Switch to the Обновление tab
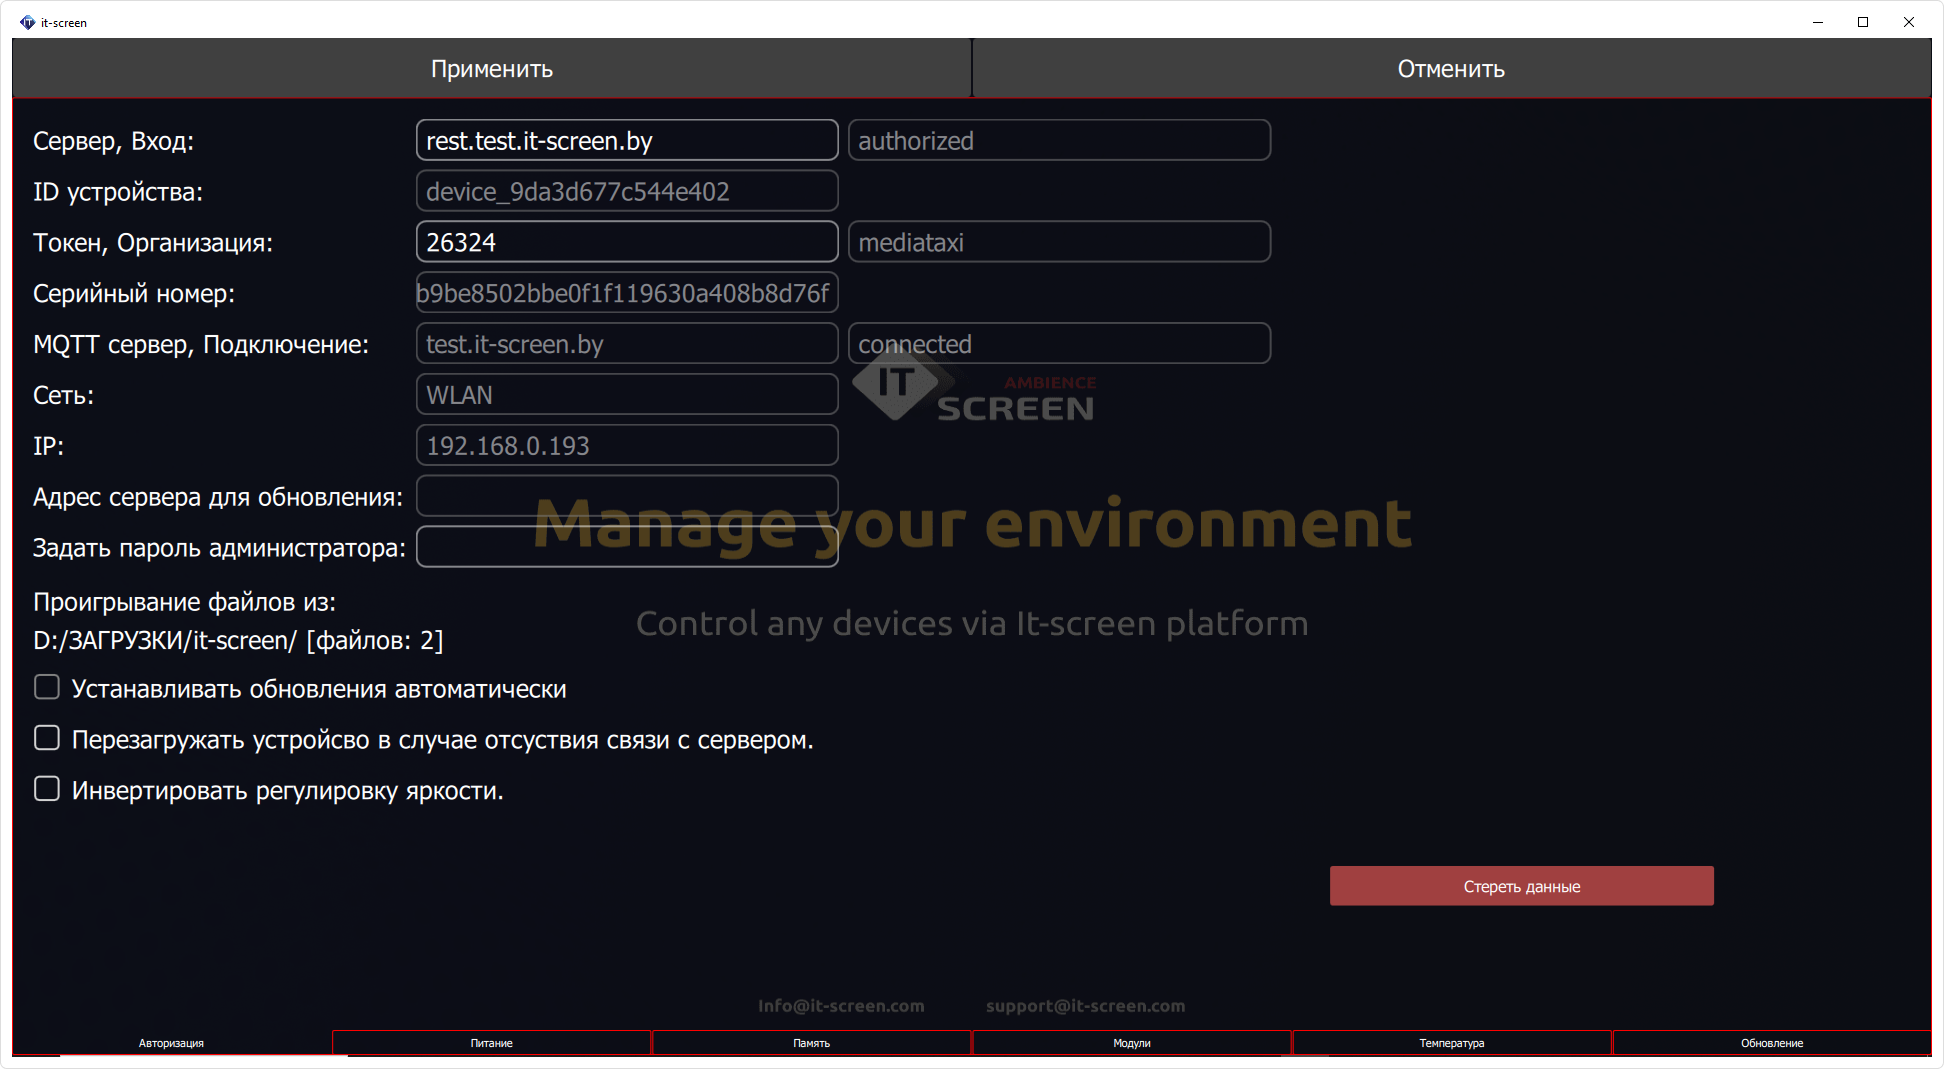Image resolution: width=1944 pixels, height=1069 pixels. pyautogui.click(x=1771, y=1043)
